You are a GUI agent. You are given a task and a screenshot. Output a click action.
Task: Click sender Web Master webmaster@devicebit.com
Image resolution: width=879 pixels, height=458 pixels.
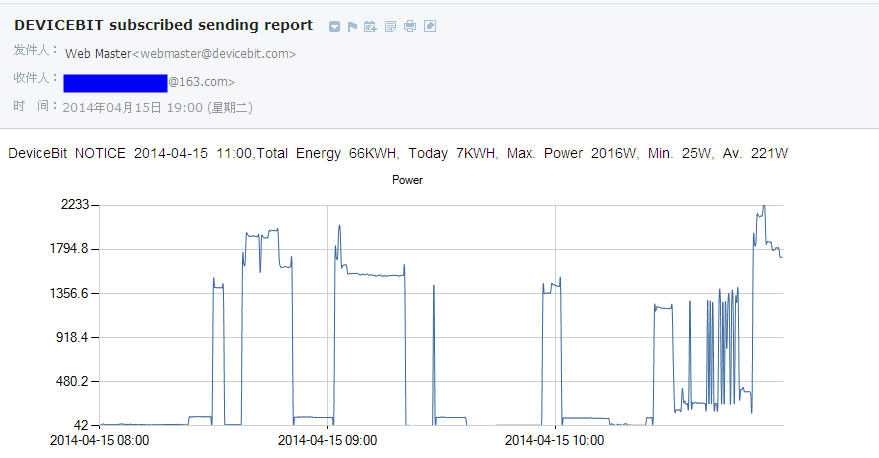[x=181, y=54]
